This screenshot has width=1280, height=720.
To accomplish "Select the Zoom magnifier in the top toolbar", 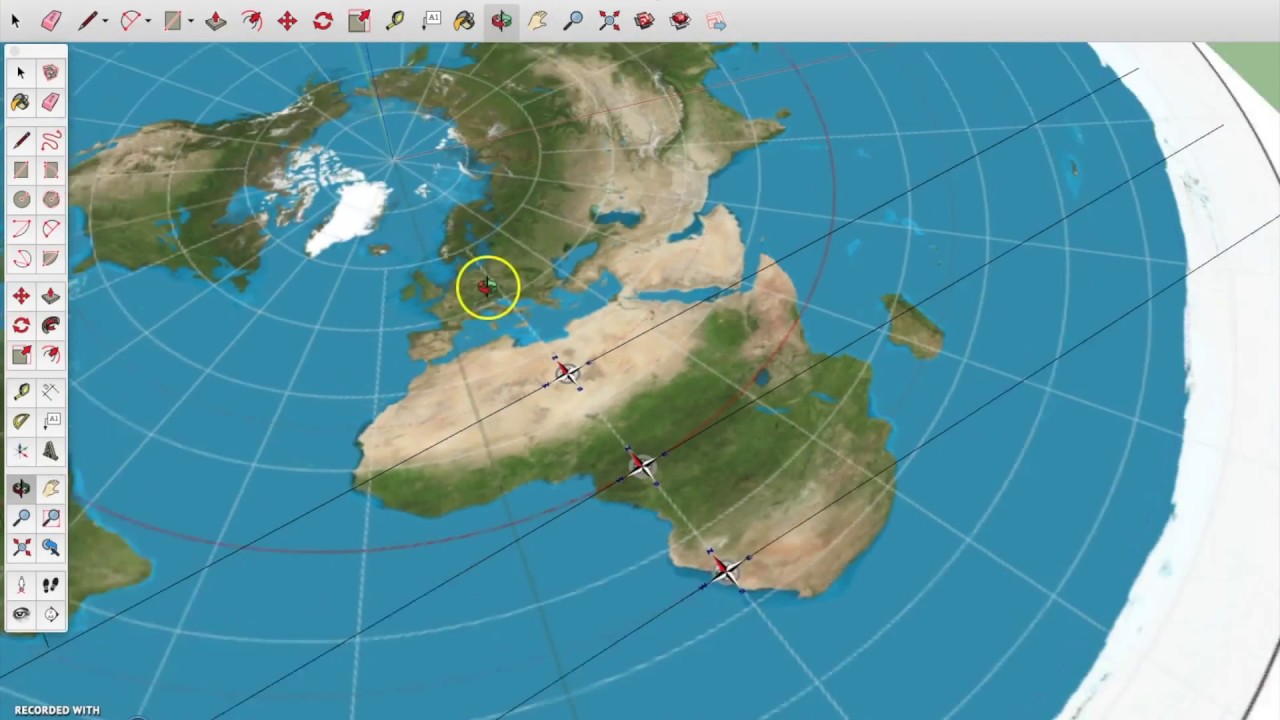I will (573, 20).
